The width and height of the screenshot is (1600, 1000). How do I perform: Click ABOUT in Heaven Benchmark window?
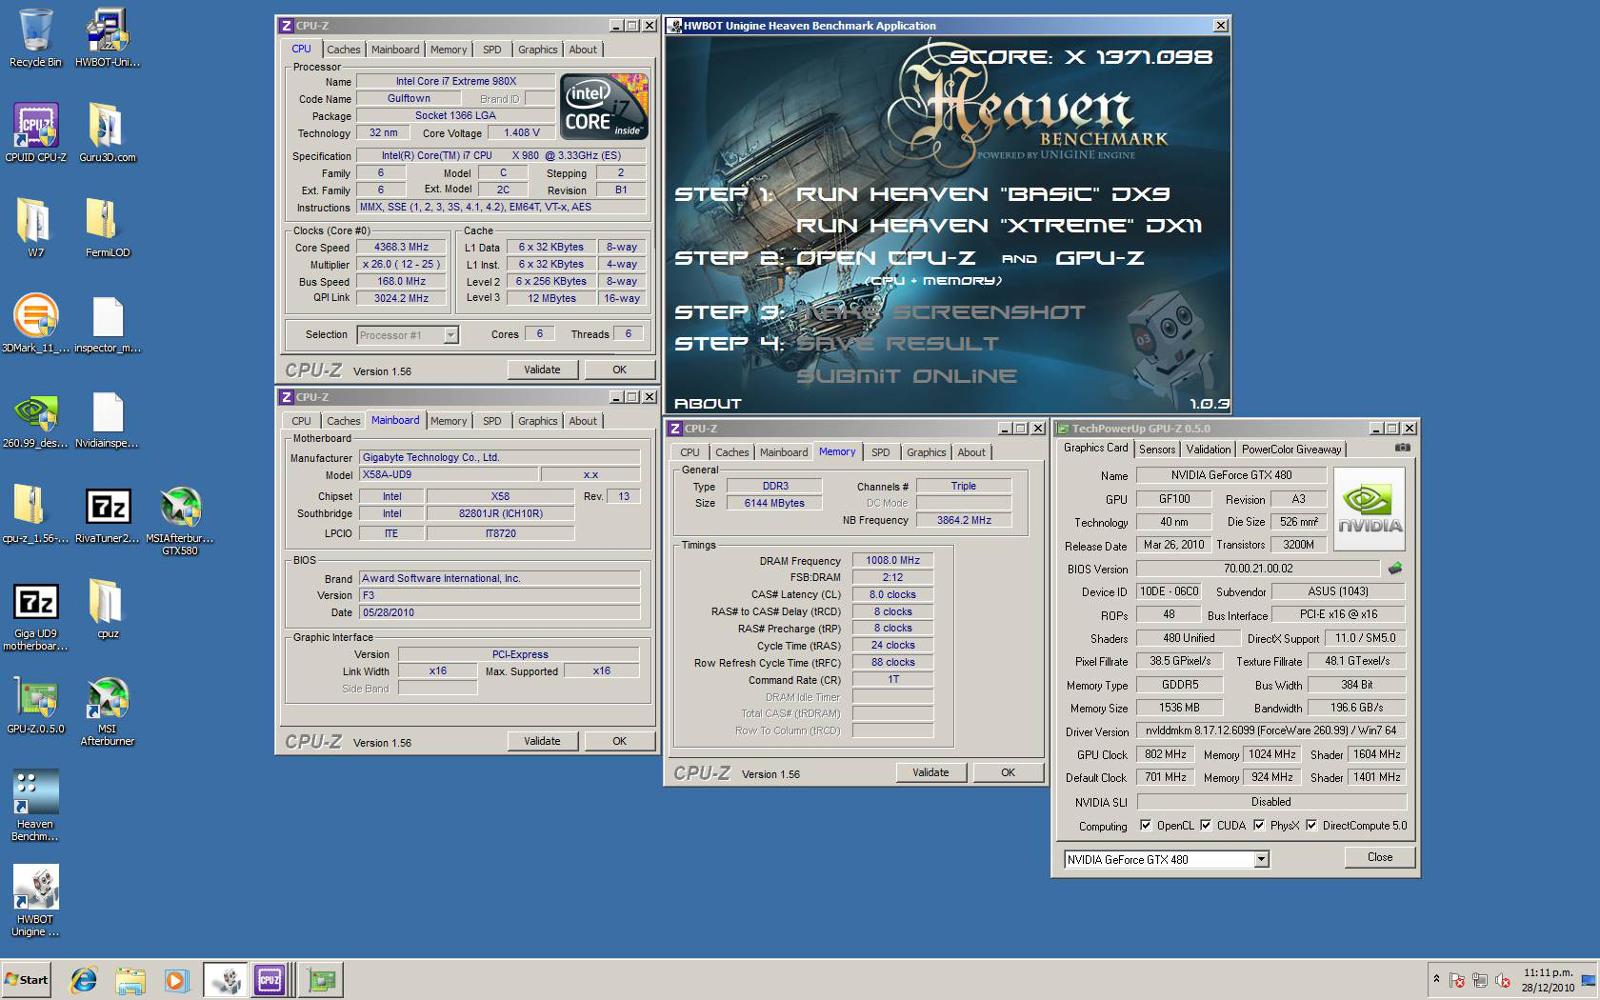[708, 404]
